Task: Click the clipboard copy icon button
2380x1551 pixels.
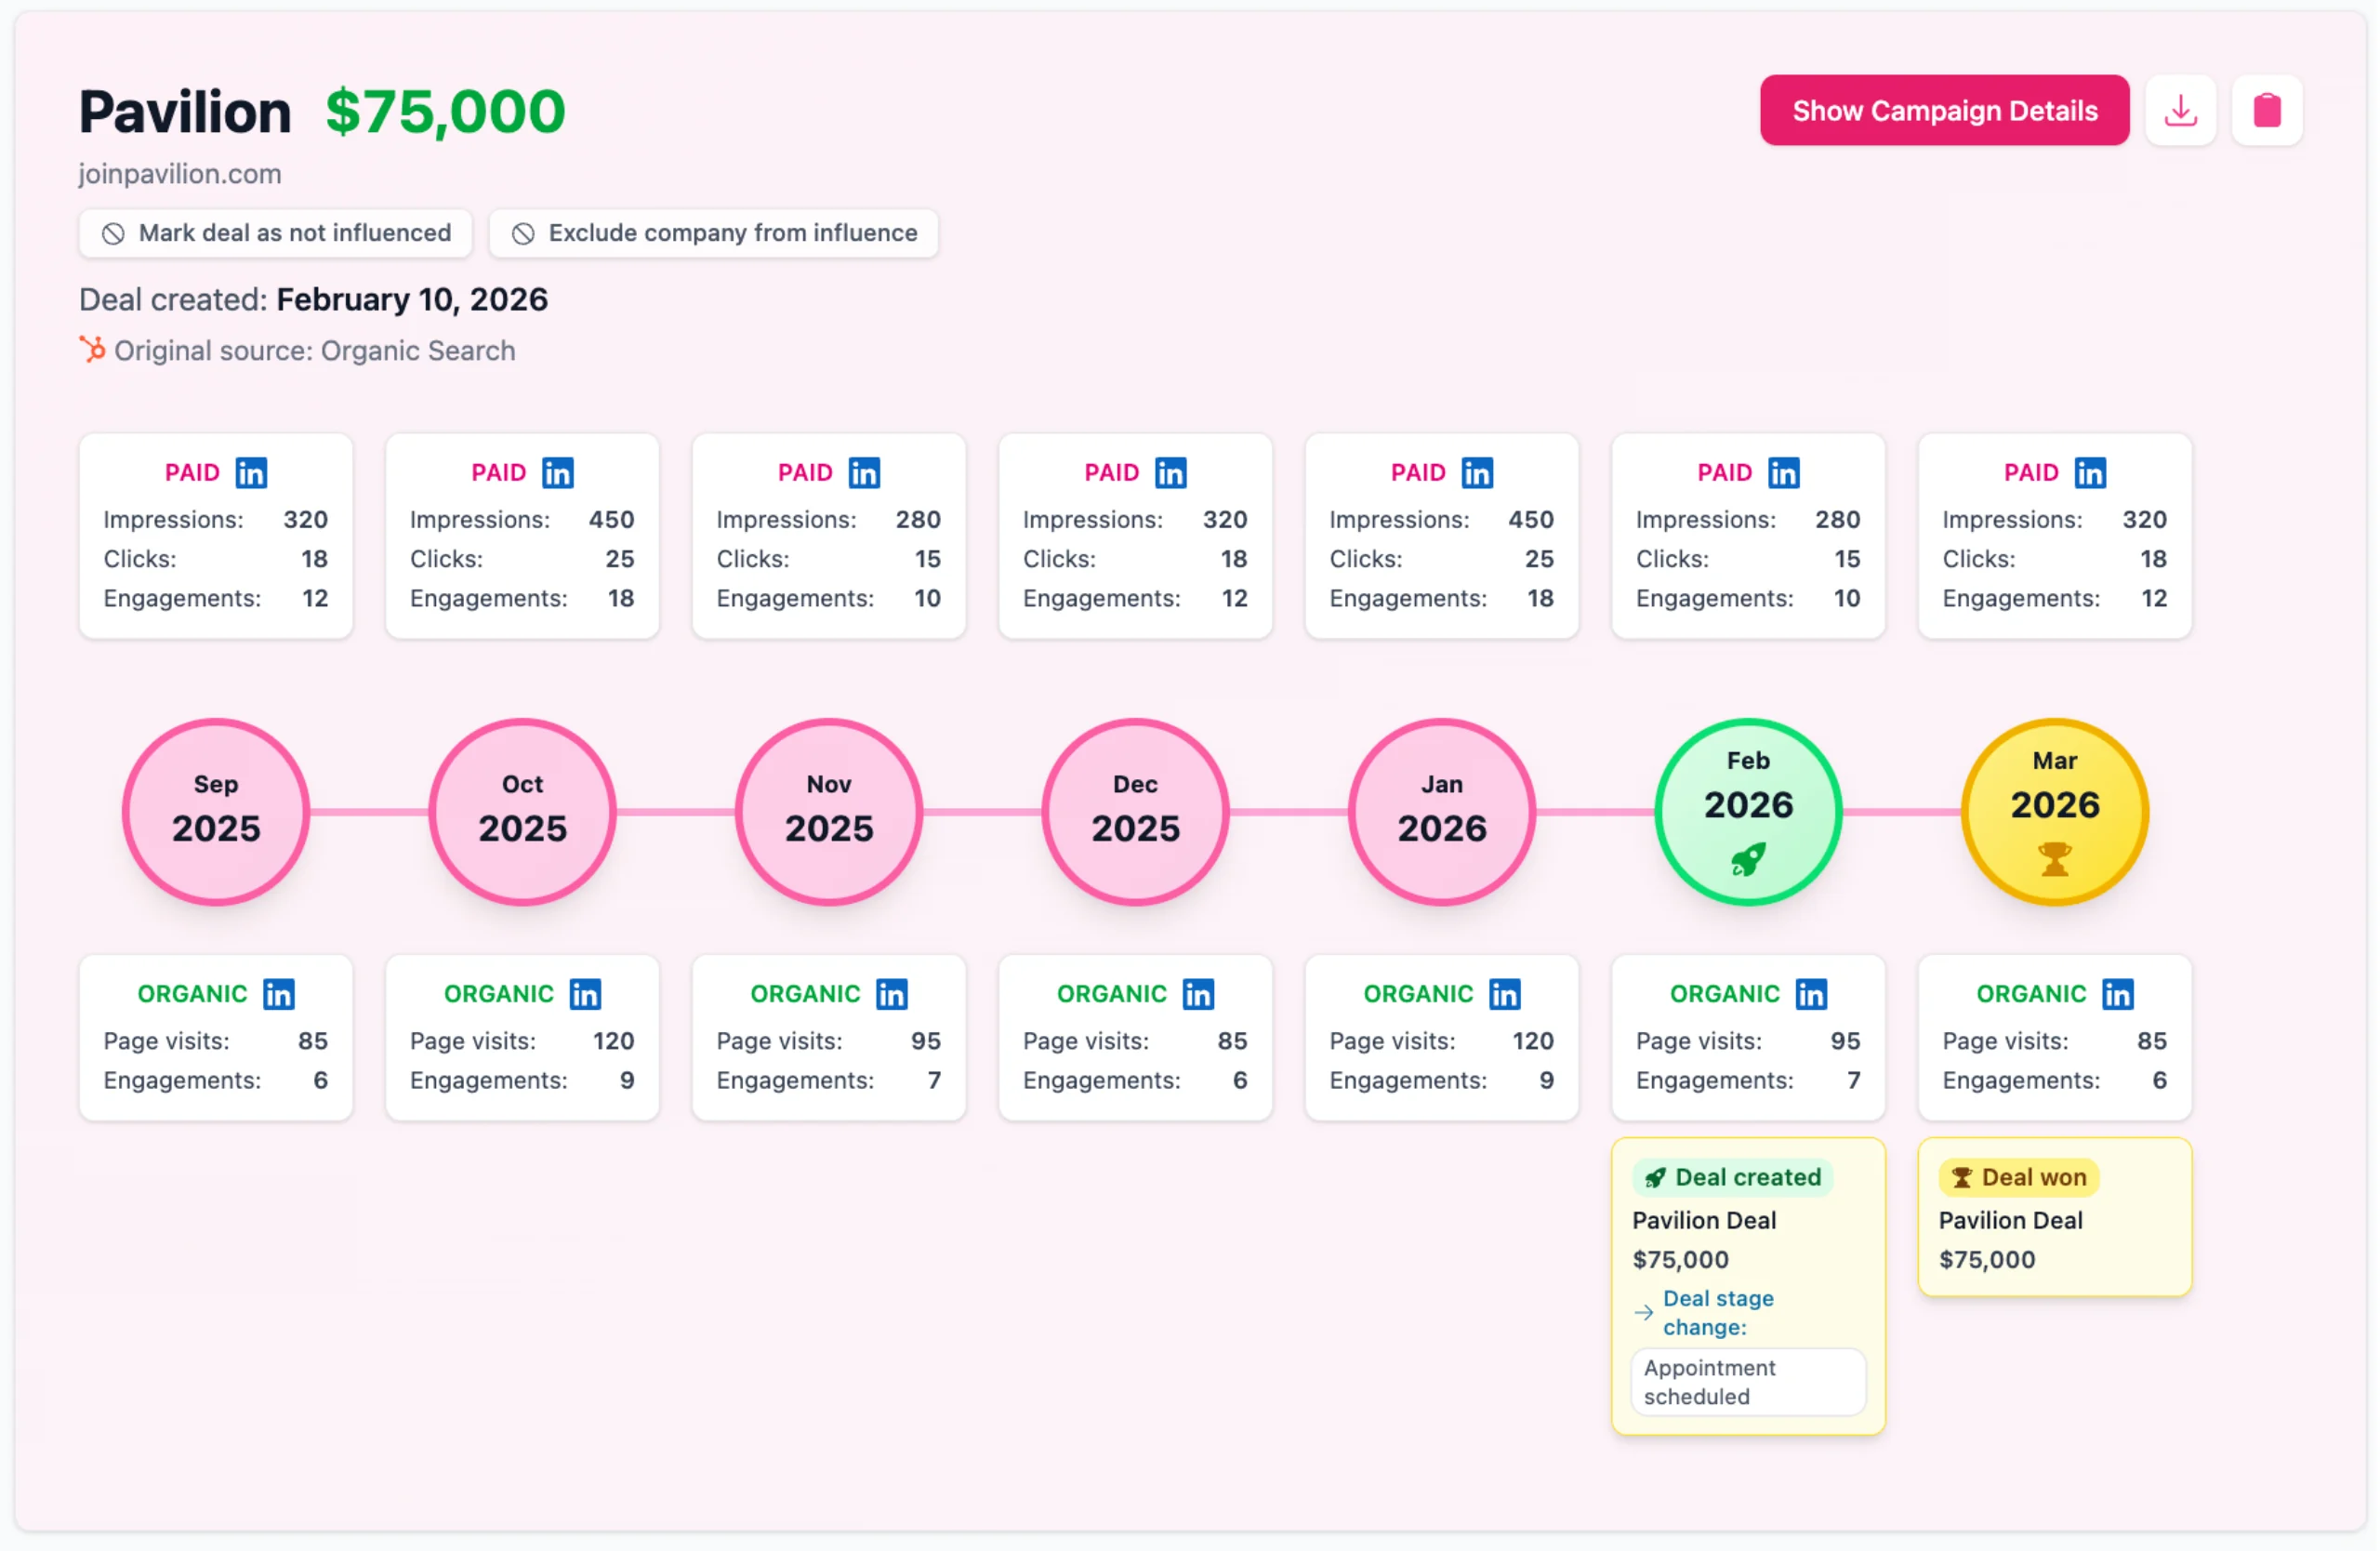Action: click(x=2266, y=110)
